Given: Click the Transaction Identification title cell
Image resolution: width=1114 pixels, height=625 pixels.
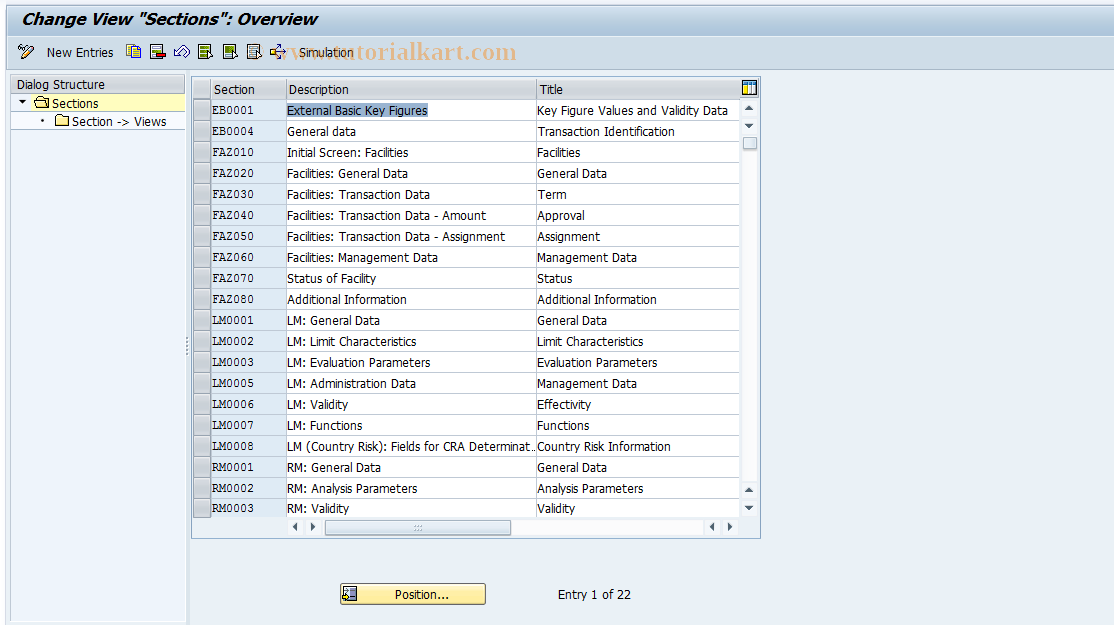Looking at the screenshot, I should (x=637, y=131).
